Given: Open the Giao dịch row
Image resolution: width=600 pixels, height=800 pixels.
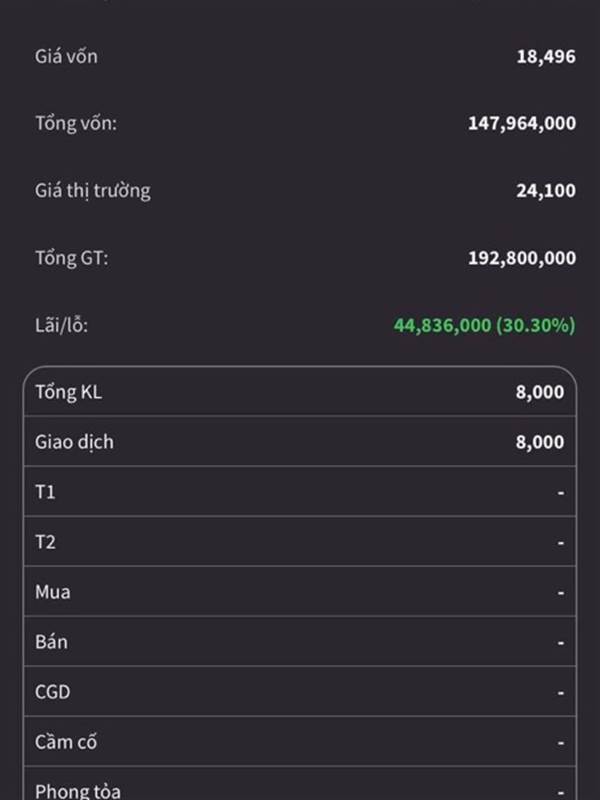Looking at the screenshot, I should click(300, 441).
